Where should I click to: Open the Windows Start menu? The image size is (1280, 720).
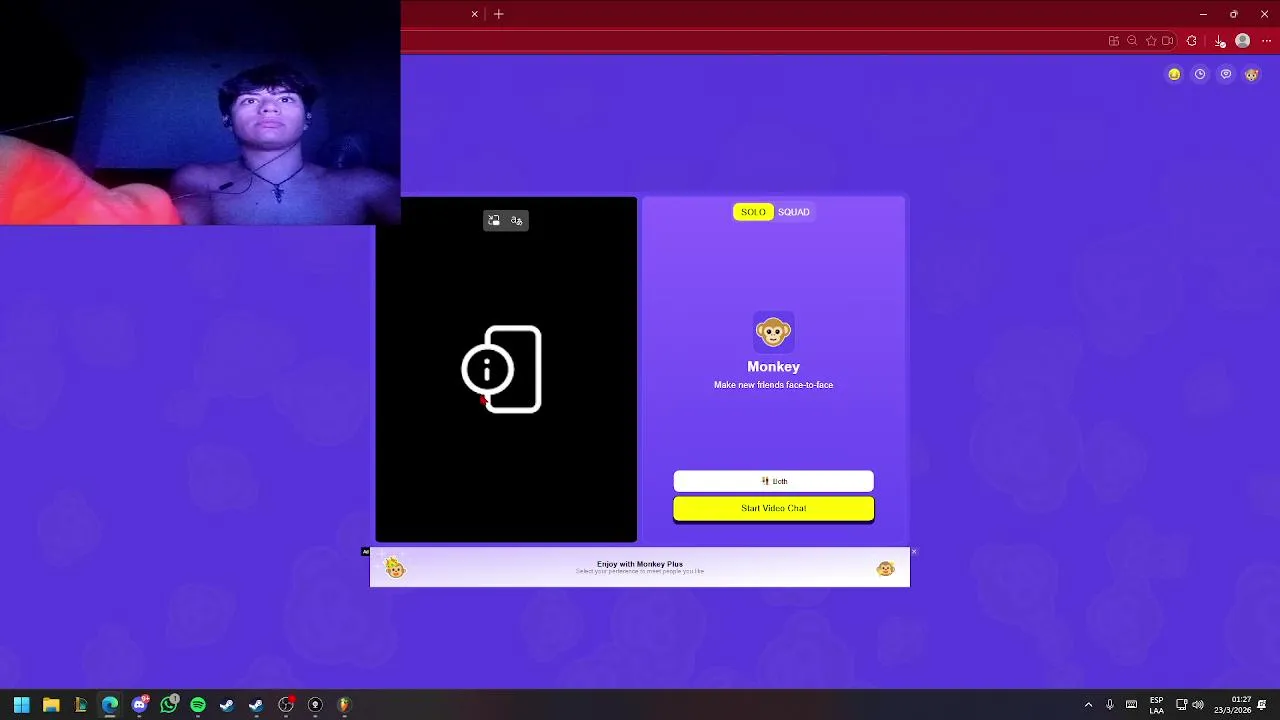pos(22,705)
